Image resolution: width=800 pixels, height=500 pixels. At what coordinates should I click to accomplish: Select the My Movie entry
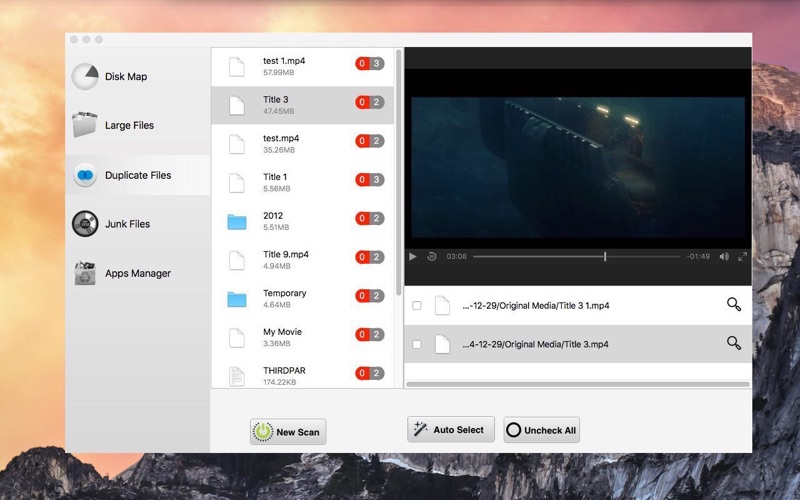303,338
